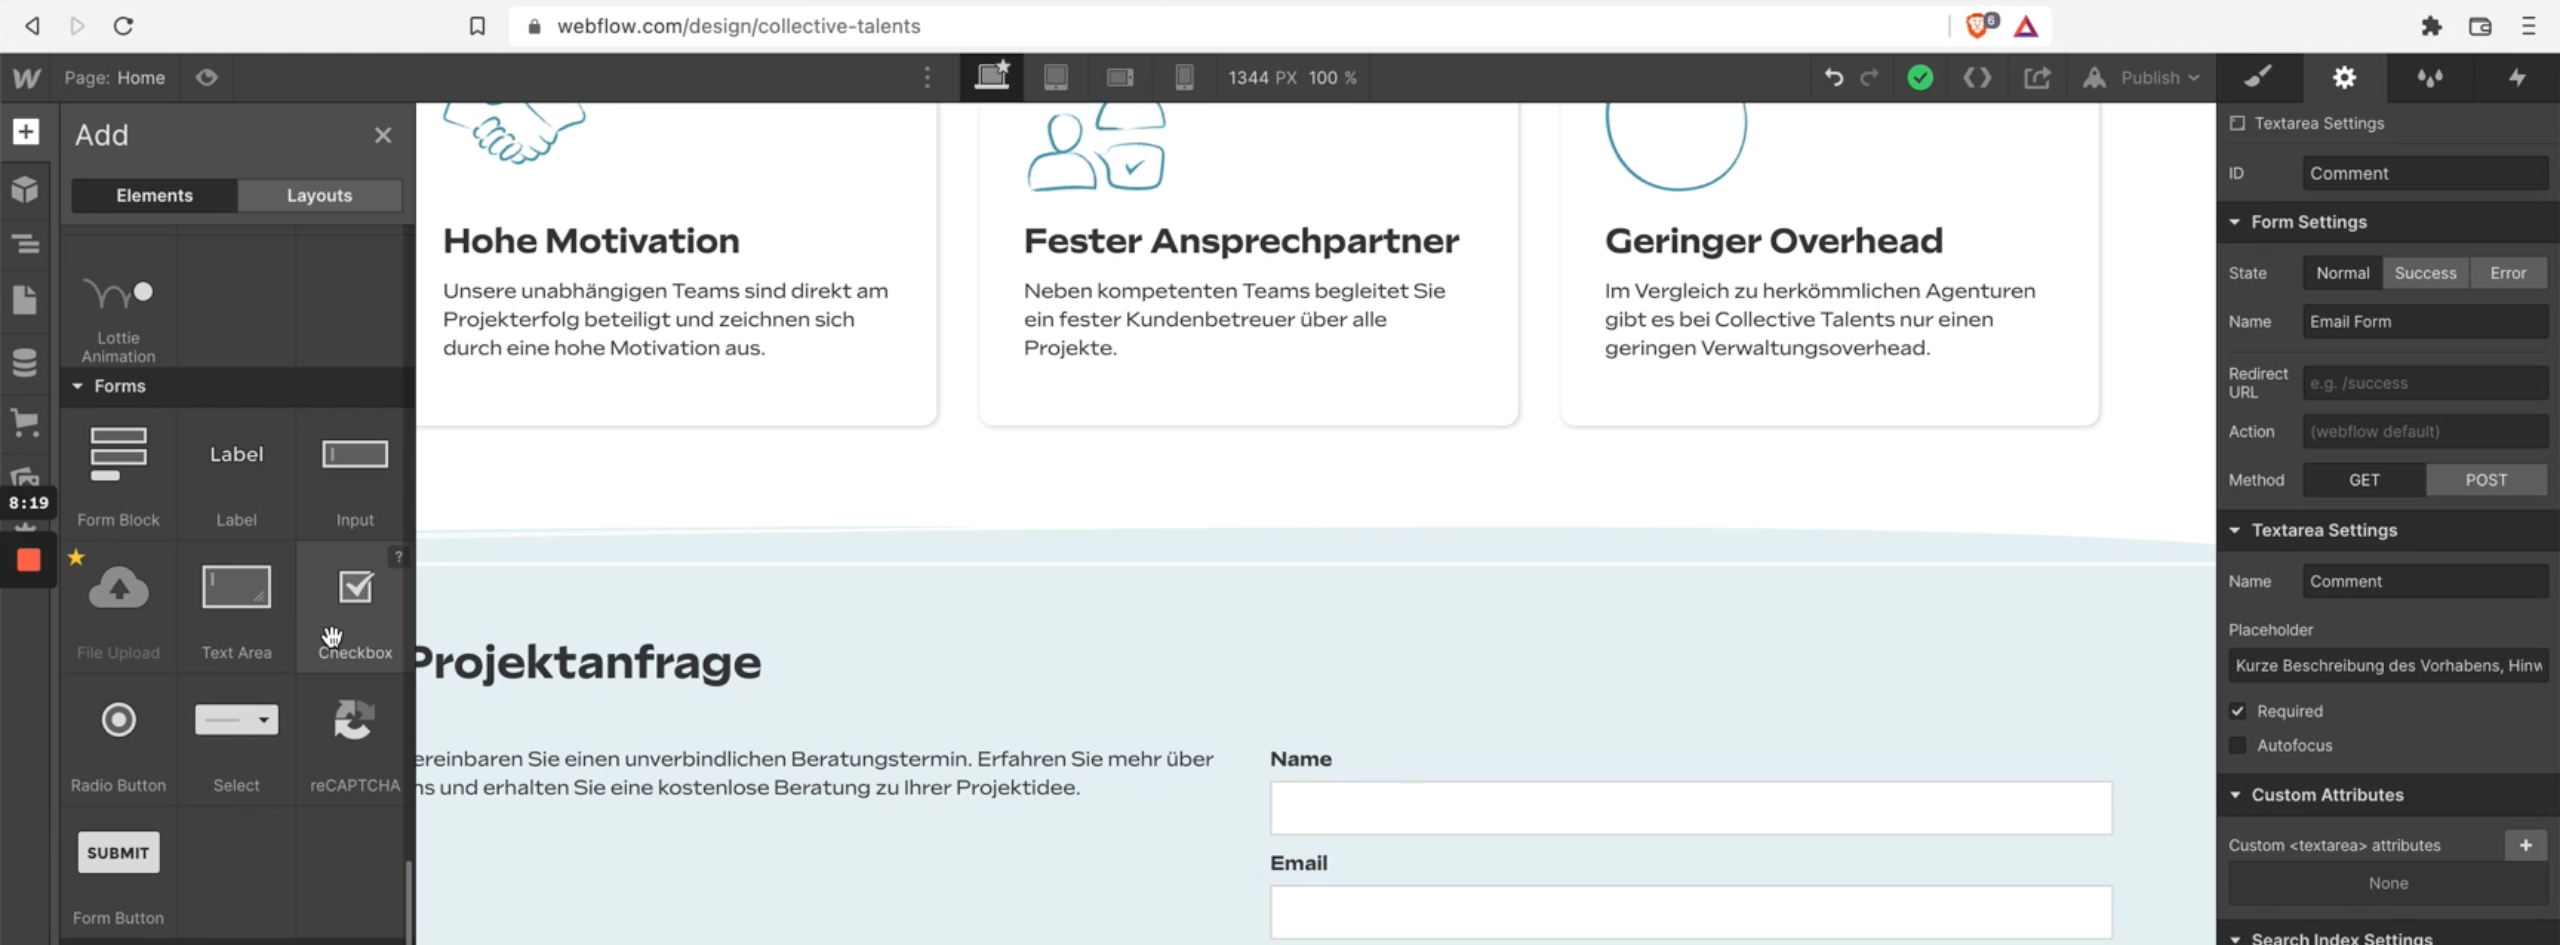
Task: Click the canvas Name input field
Action: (1691, 808)
